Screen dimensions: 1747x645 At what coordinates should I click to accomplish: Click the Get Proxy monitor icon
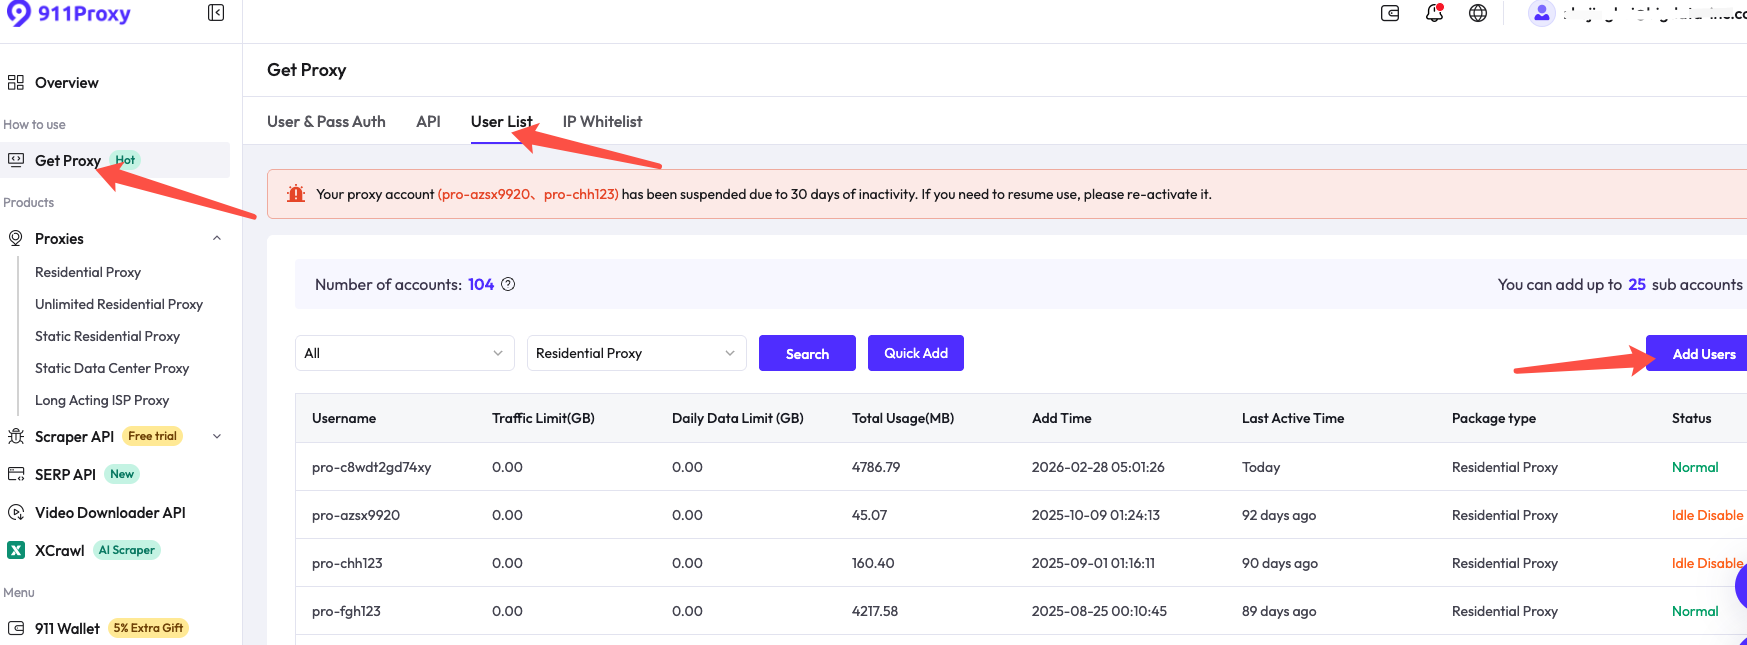[16, 160]
